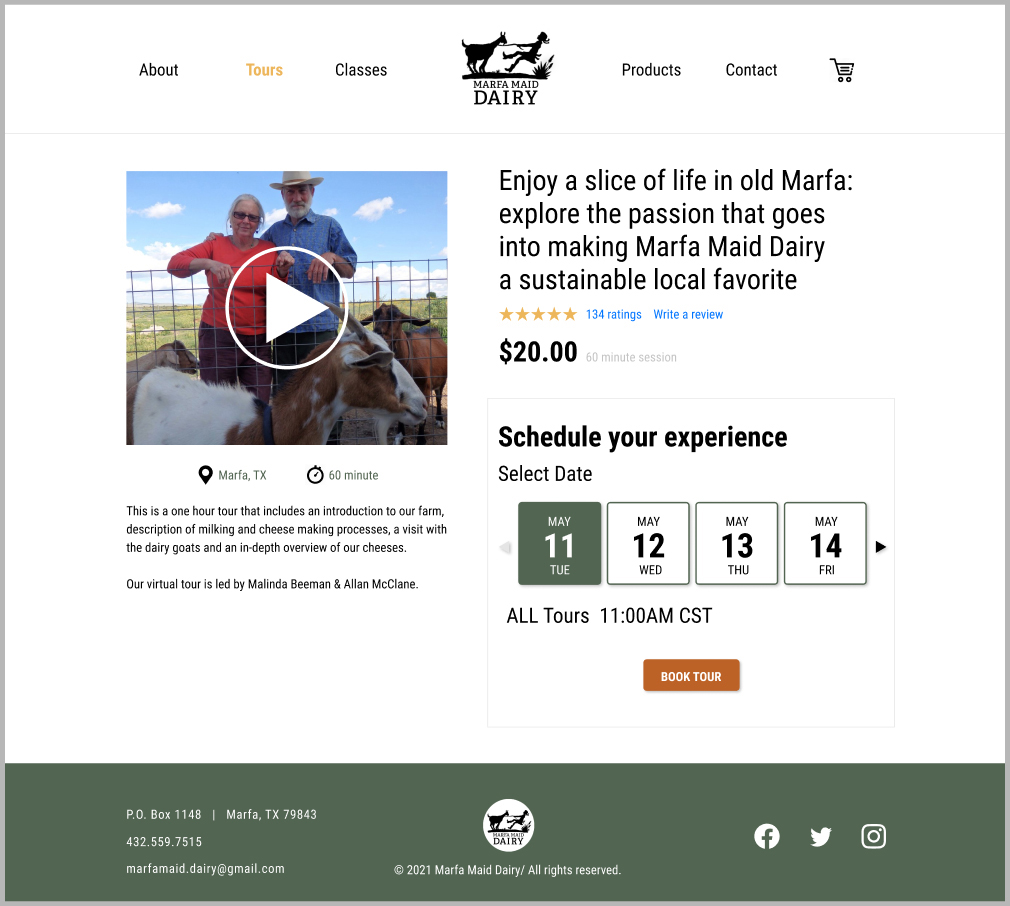Select the May 11 Tuesday date
The height and width of the screenshot is (906, 1010).
click(559, 543)
